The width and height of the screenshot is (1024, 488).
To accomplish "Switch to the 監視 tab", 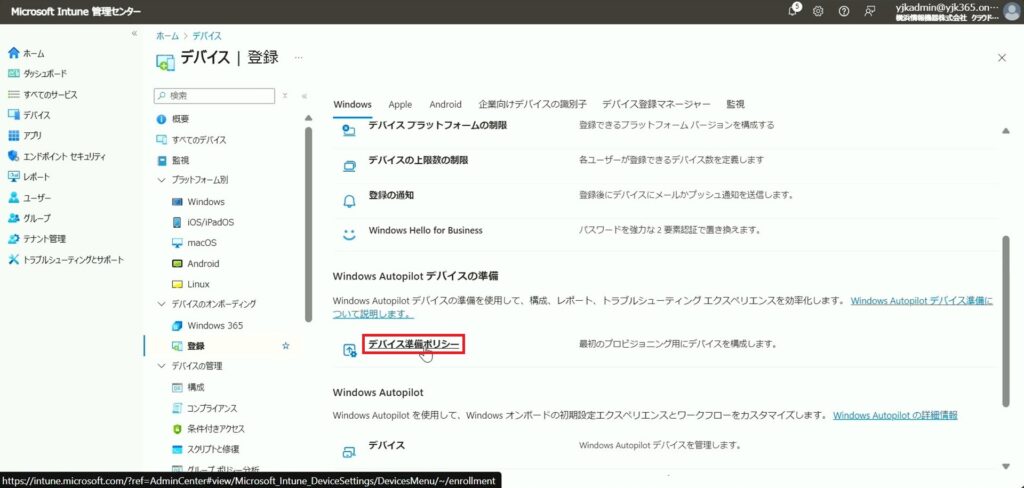I will click(x=735, y=104).
